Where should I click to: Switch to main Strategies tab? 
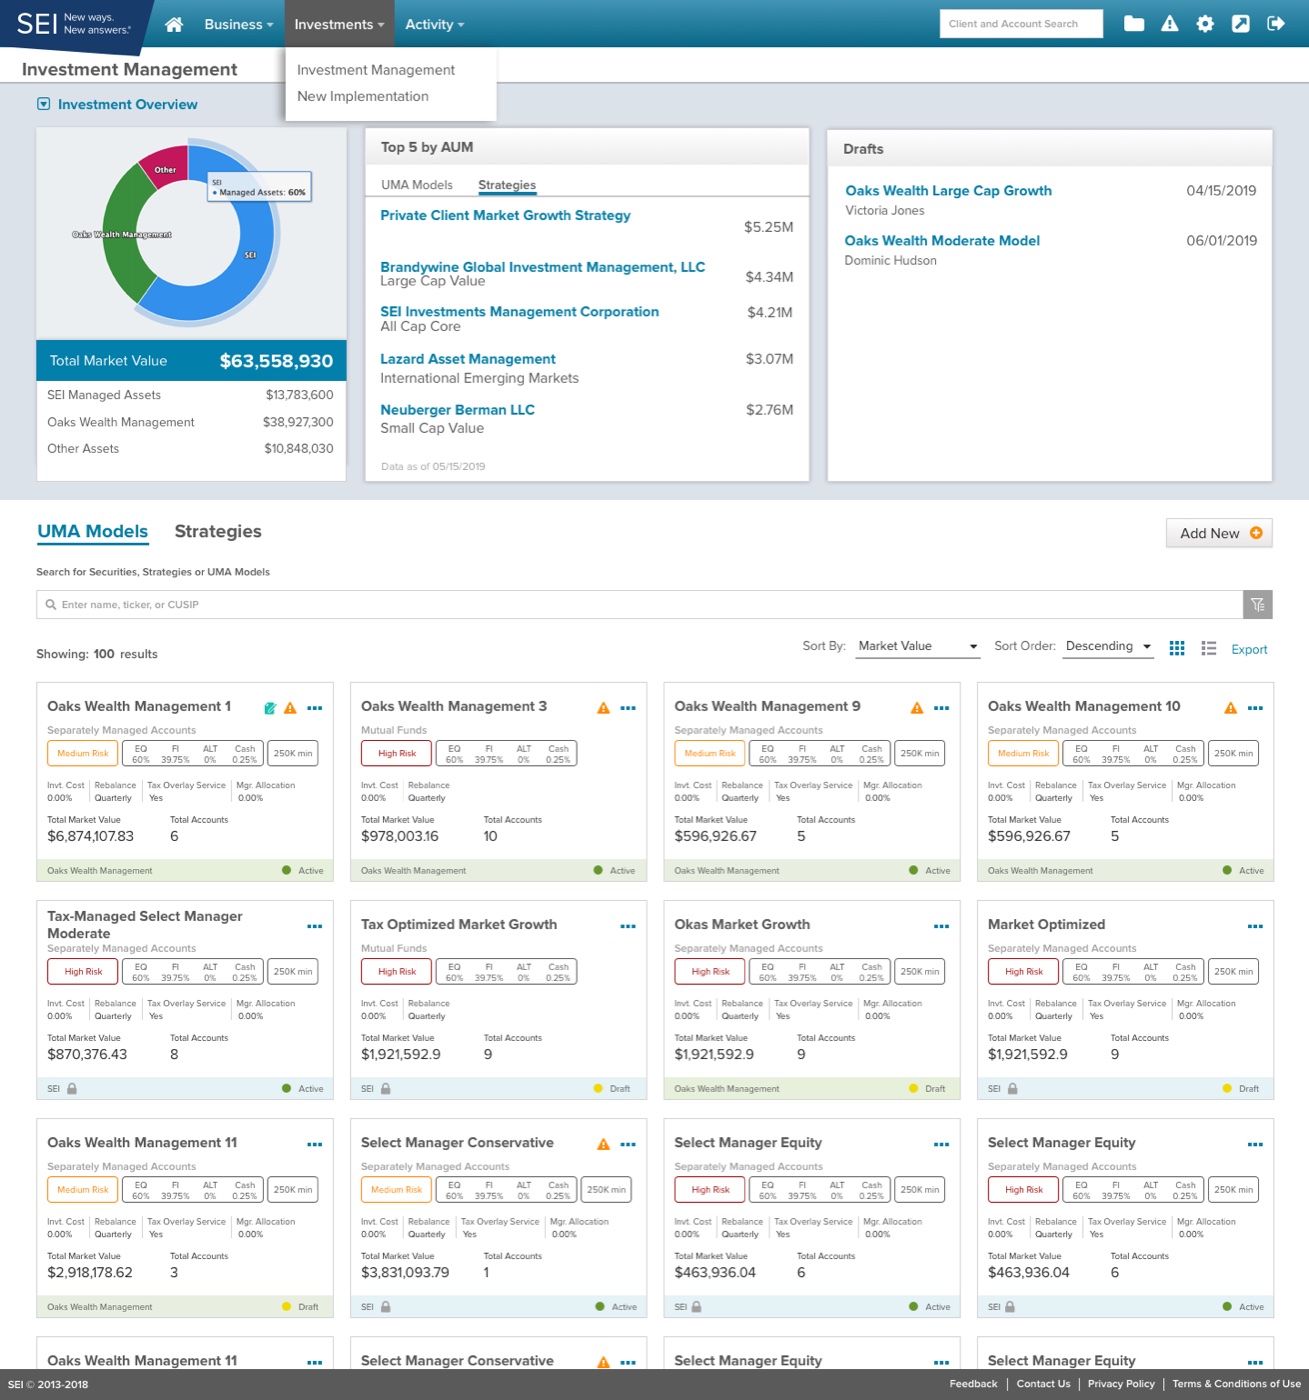(x=218, y=531)
